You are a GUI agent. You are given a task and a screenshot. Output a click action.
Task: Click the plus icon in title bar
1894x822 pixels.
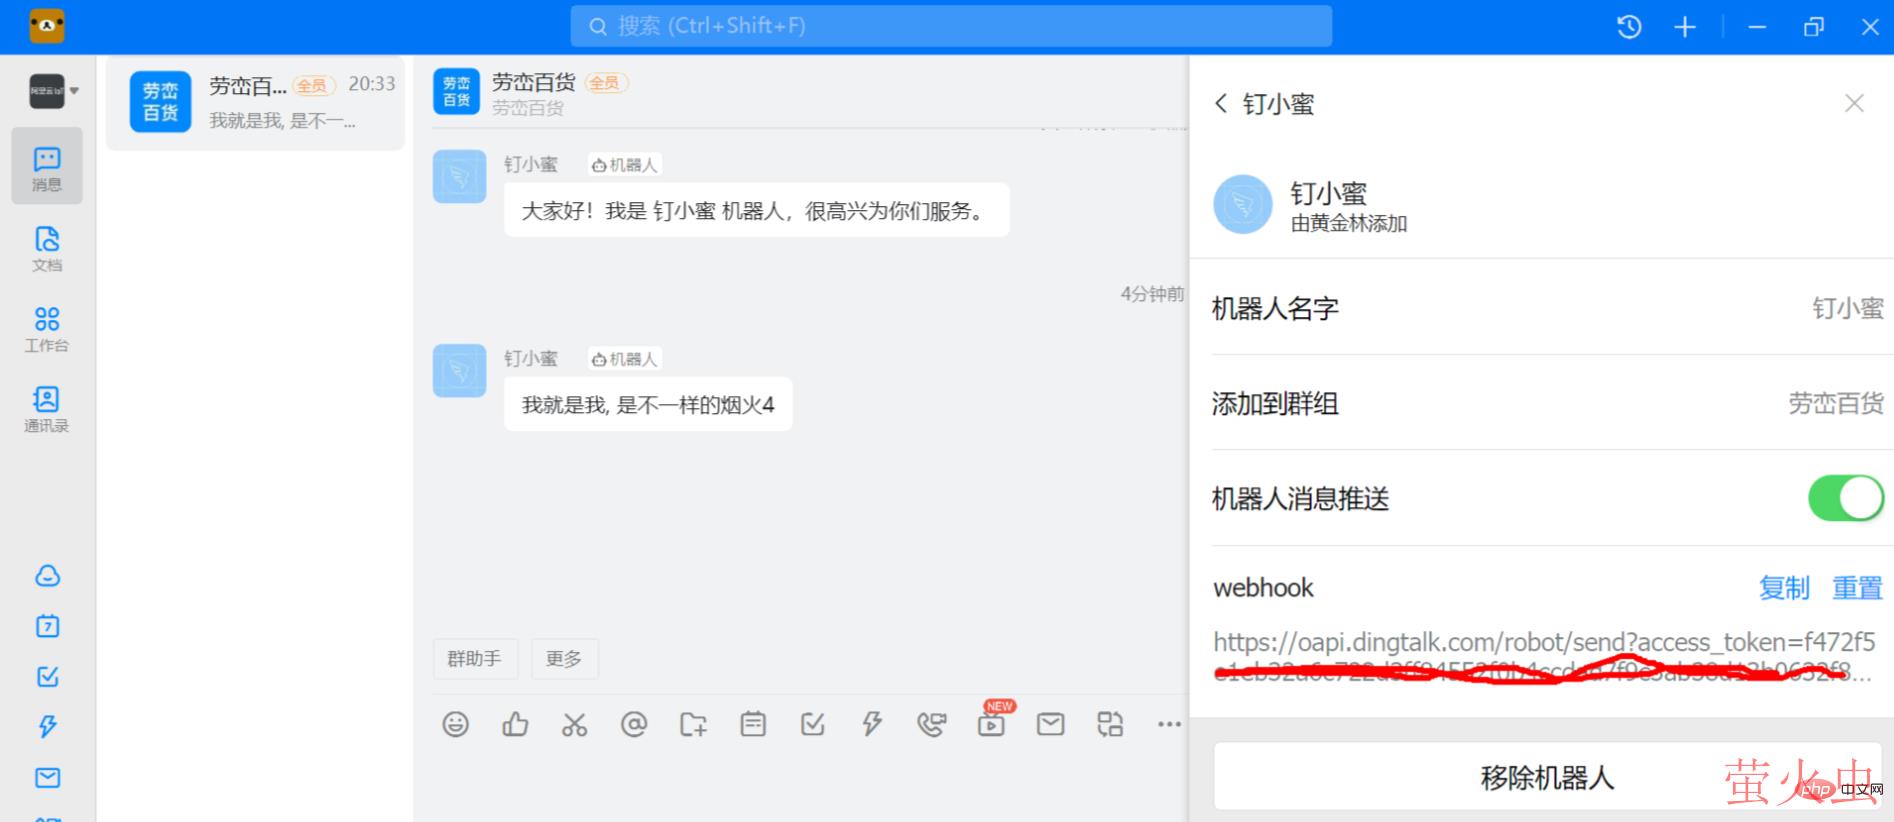tap(1685, 27)
